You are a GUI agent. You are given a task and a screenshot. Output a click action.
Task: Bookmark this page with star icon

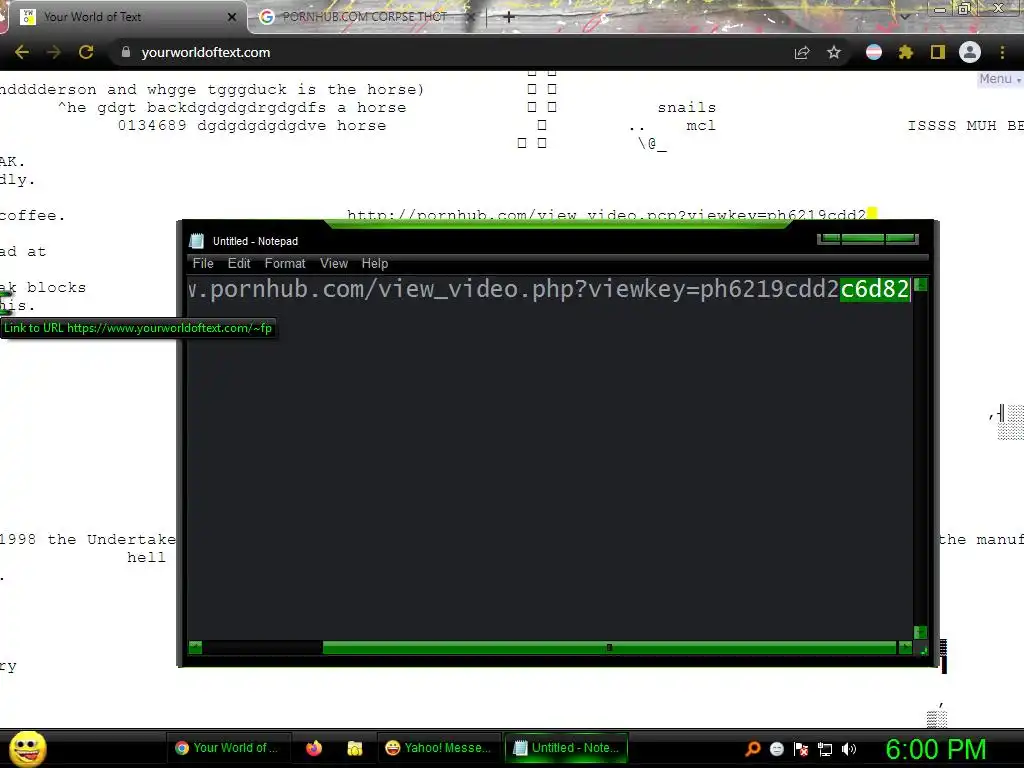tap(834, 52)
